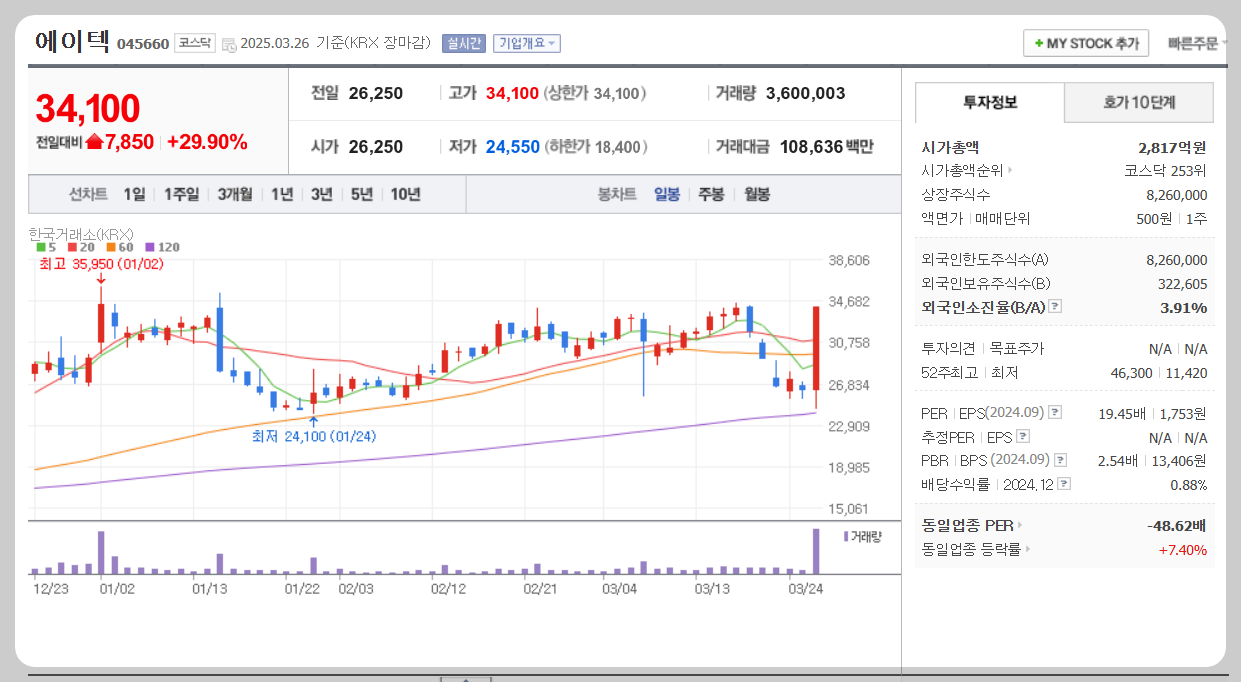Switch candlestick chart to 일봉

tap(667, 194)
